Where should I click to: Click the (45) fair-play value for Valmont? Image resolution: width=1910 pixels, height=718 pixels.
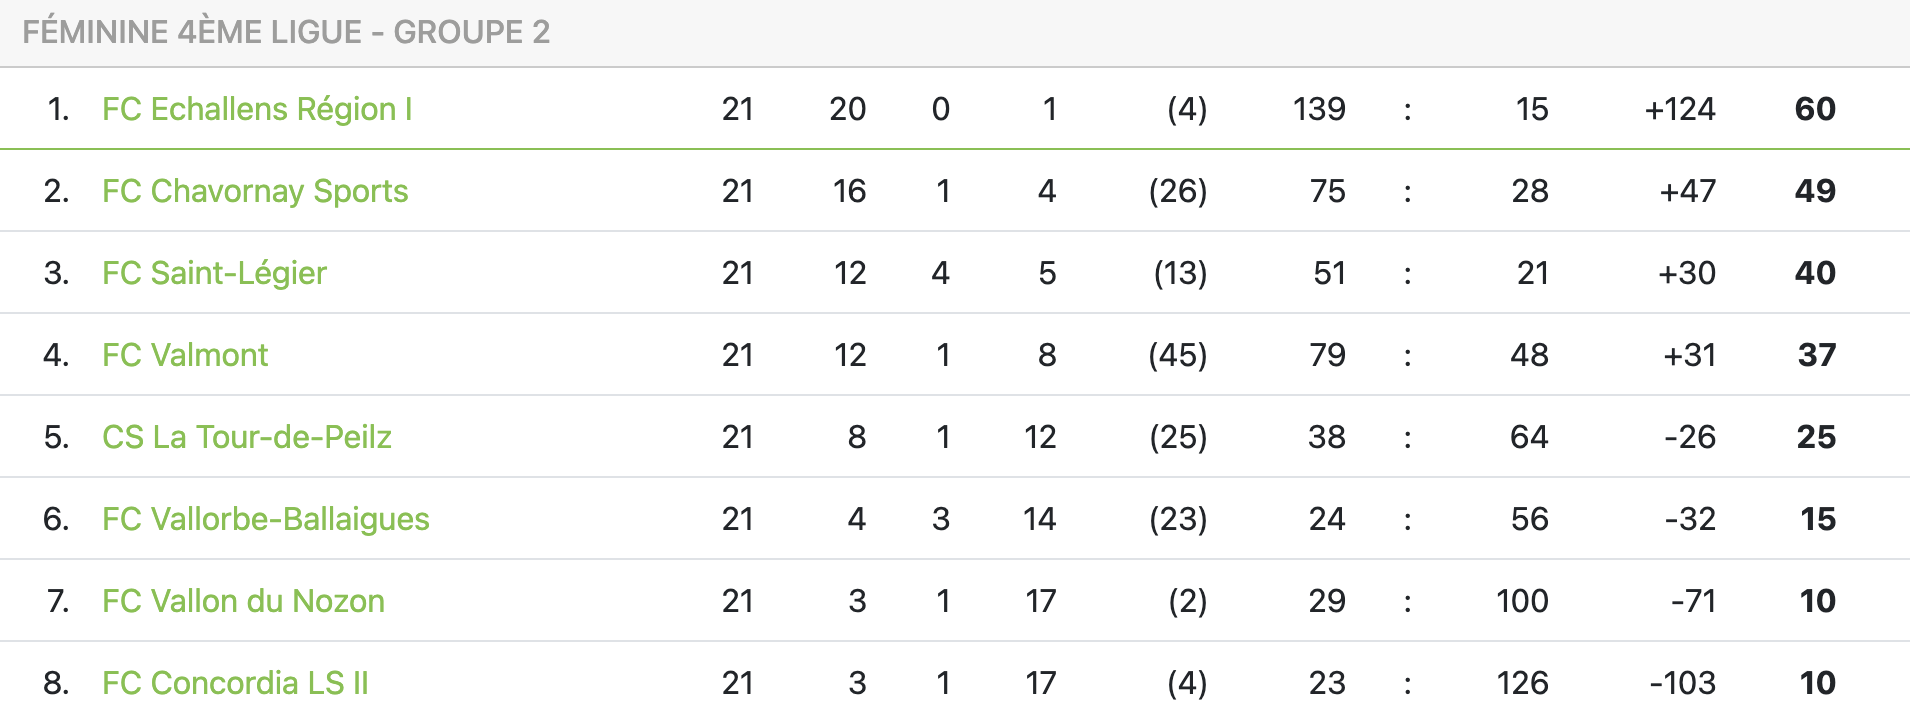coord(1178,355)
